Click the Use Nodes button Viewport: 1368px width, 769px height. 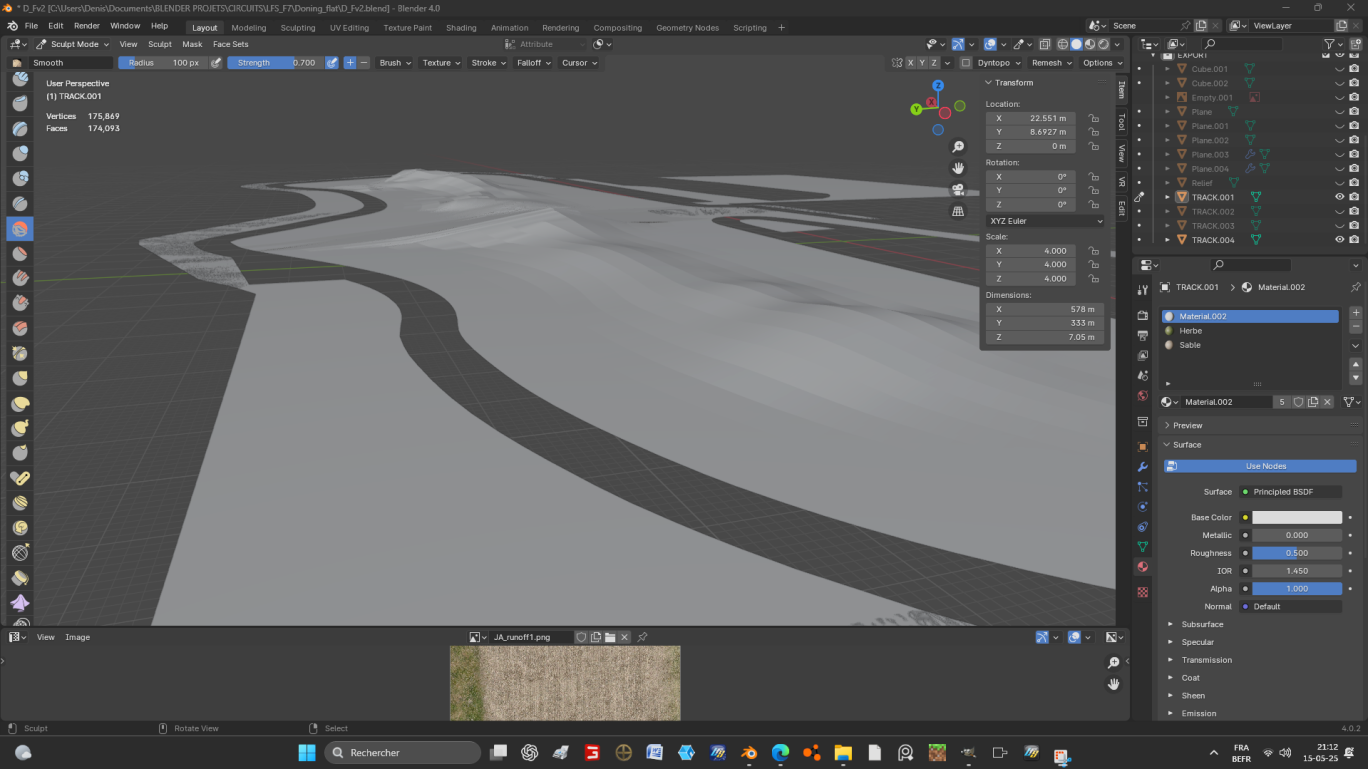pyautogui.click(x=1260, y=466)
